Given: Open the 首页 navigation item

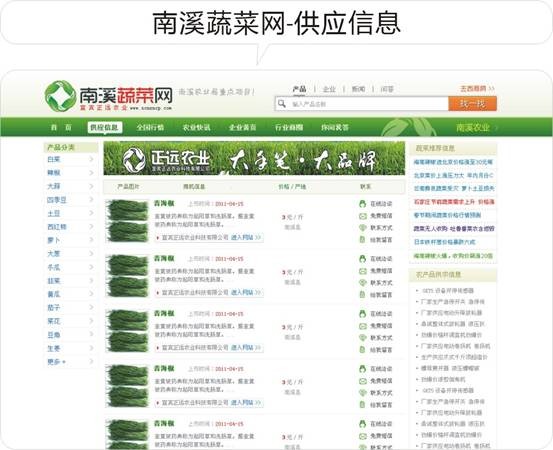Looking at the screenshot, I should [61, 127].
